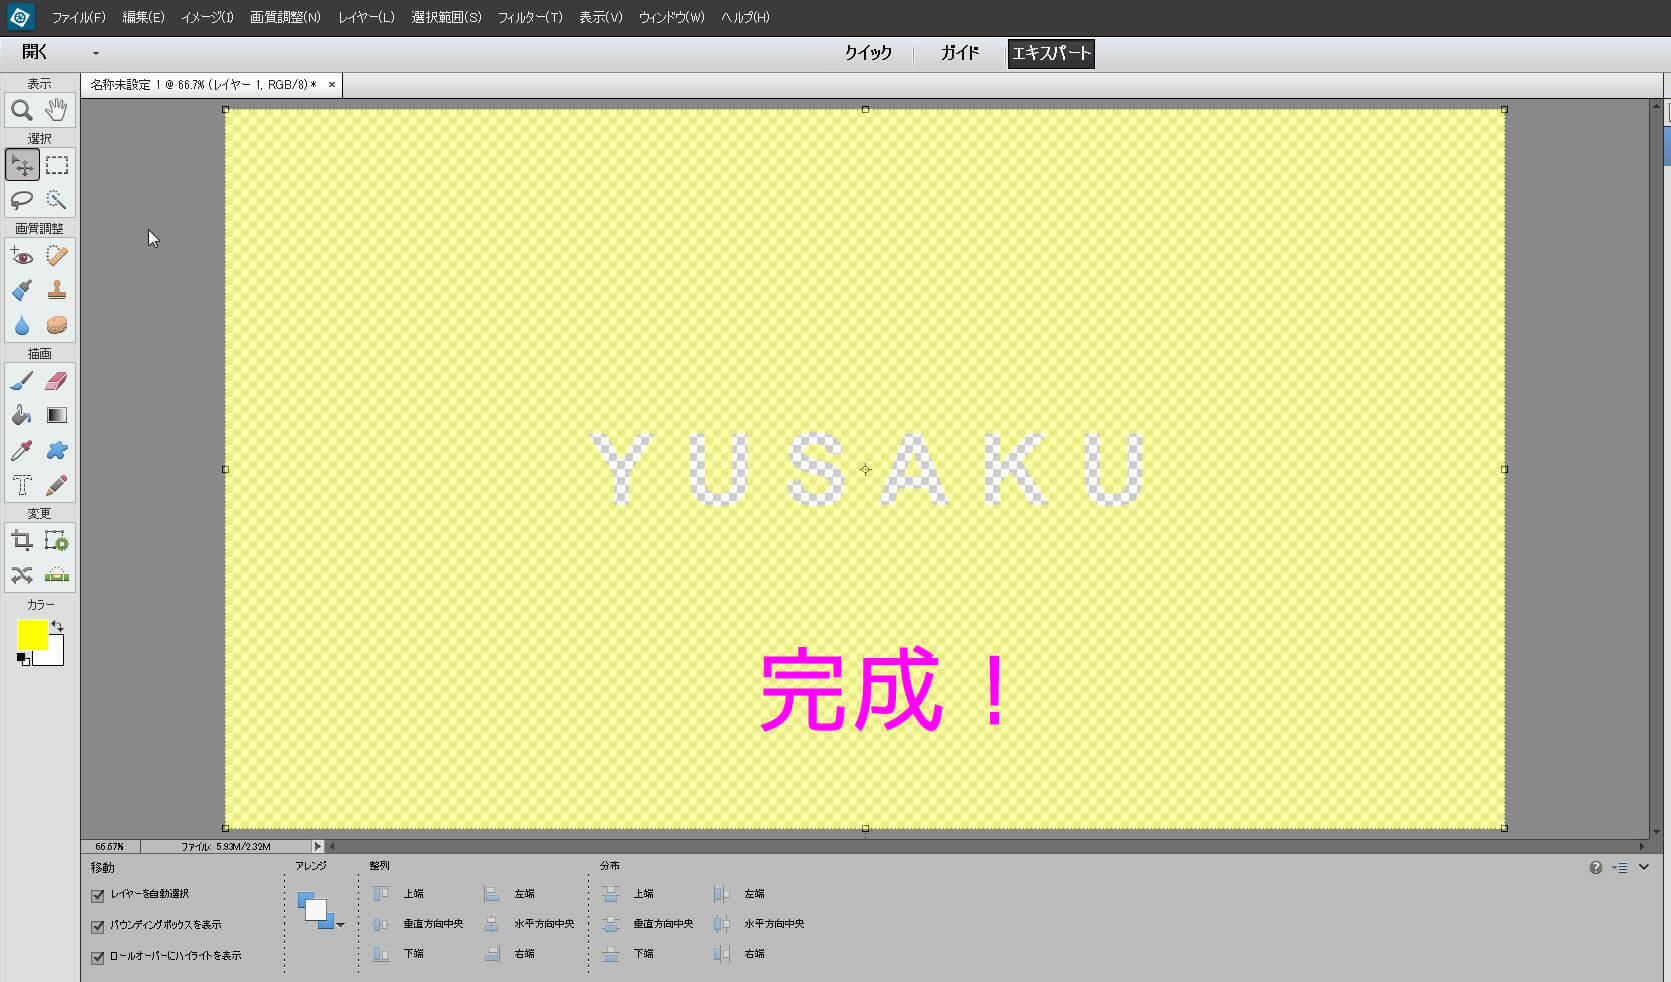Select the Zoom tool
The height and width of the screenshot is (982, 1671).
pos(22,111)
